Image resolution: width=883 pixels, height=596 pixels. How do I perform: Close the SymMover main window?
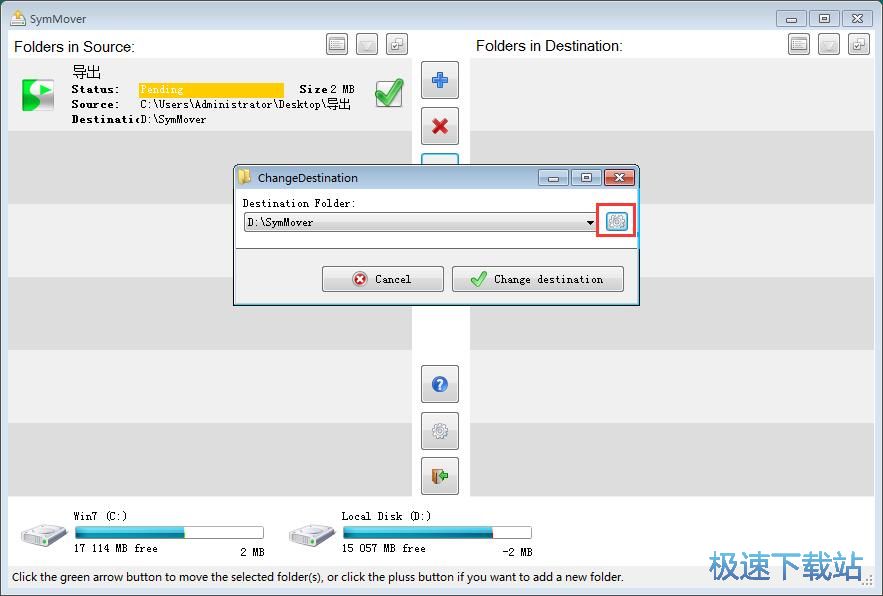(857, 19)
